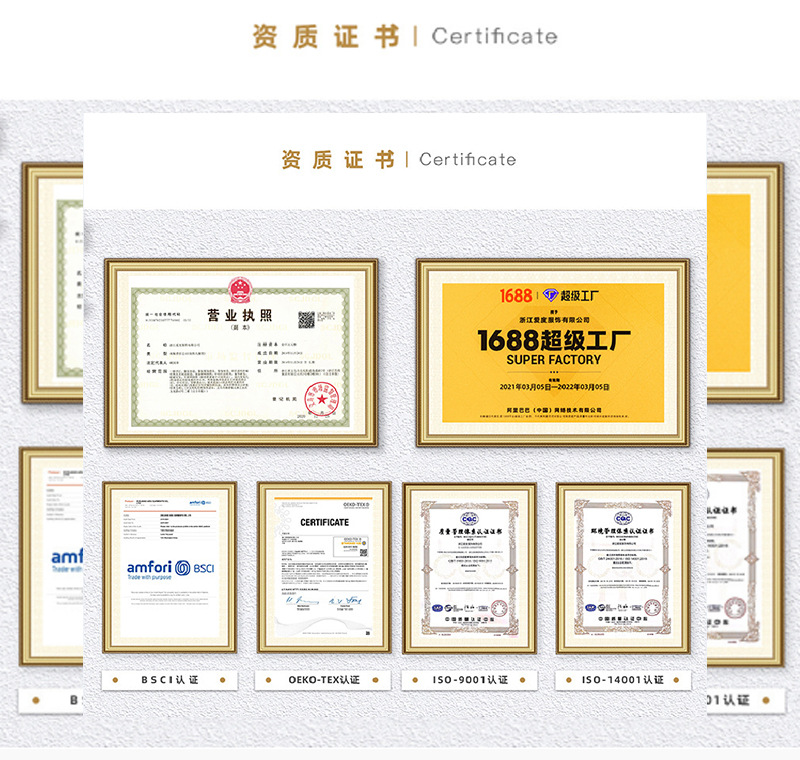View the ISO-9001 quality certificate frame
Image resolution: width=800 pixels, height=760 pixels.
(x=469, y=568)
